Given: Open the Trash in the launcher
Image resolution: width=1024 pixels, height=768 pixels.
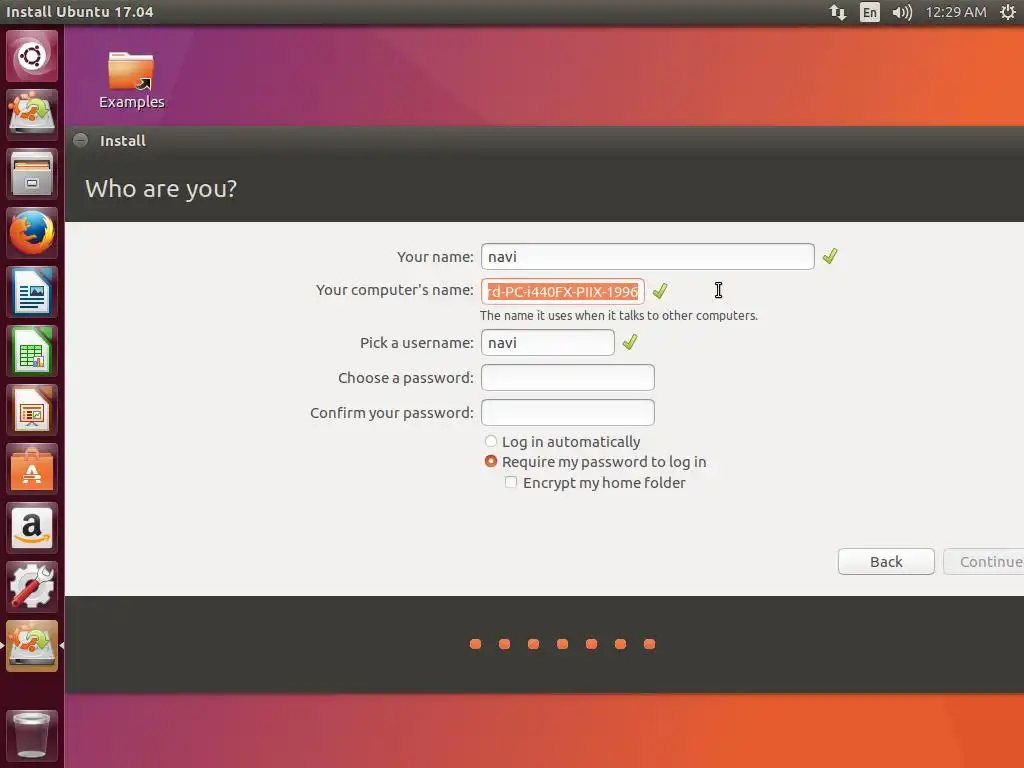Looking at the screenshot, I should tap(32, 735).
